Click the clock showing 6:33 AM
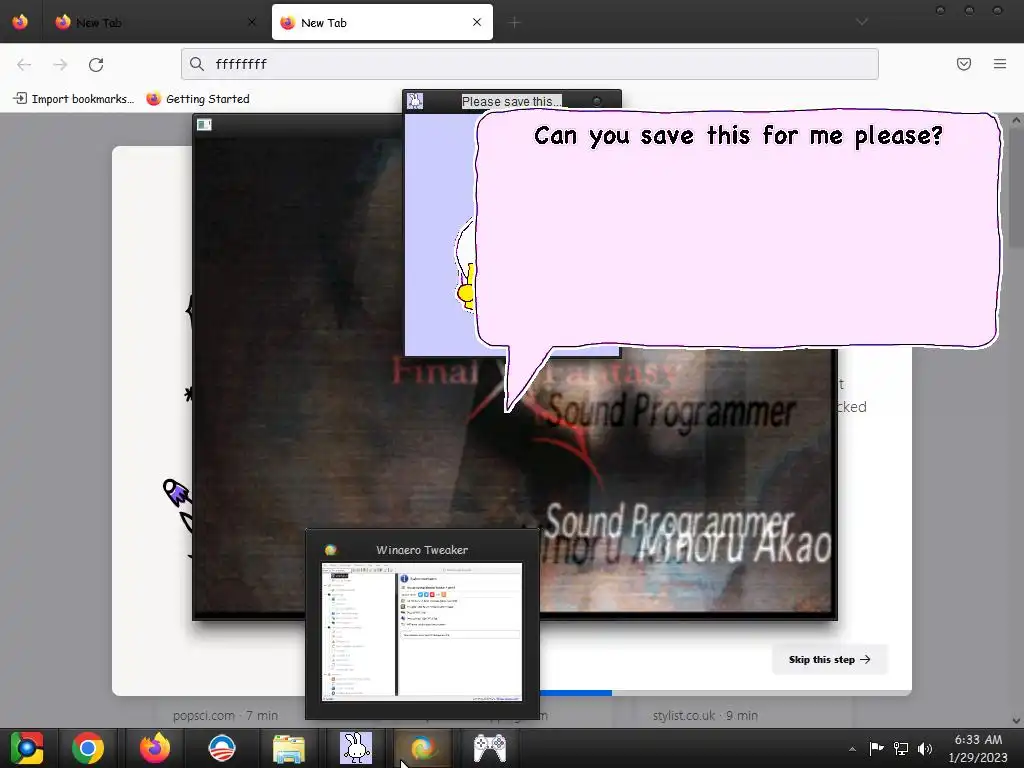The height and width of the screenshot is (768, 1024). pos(978,748)
